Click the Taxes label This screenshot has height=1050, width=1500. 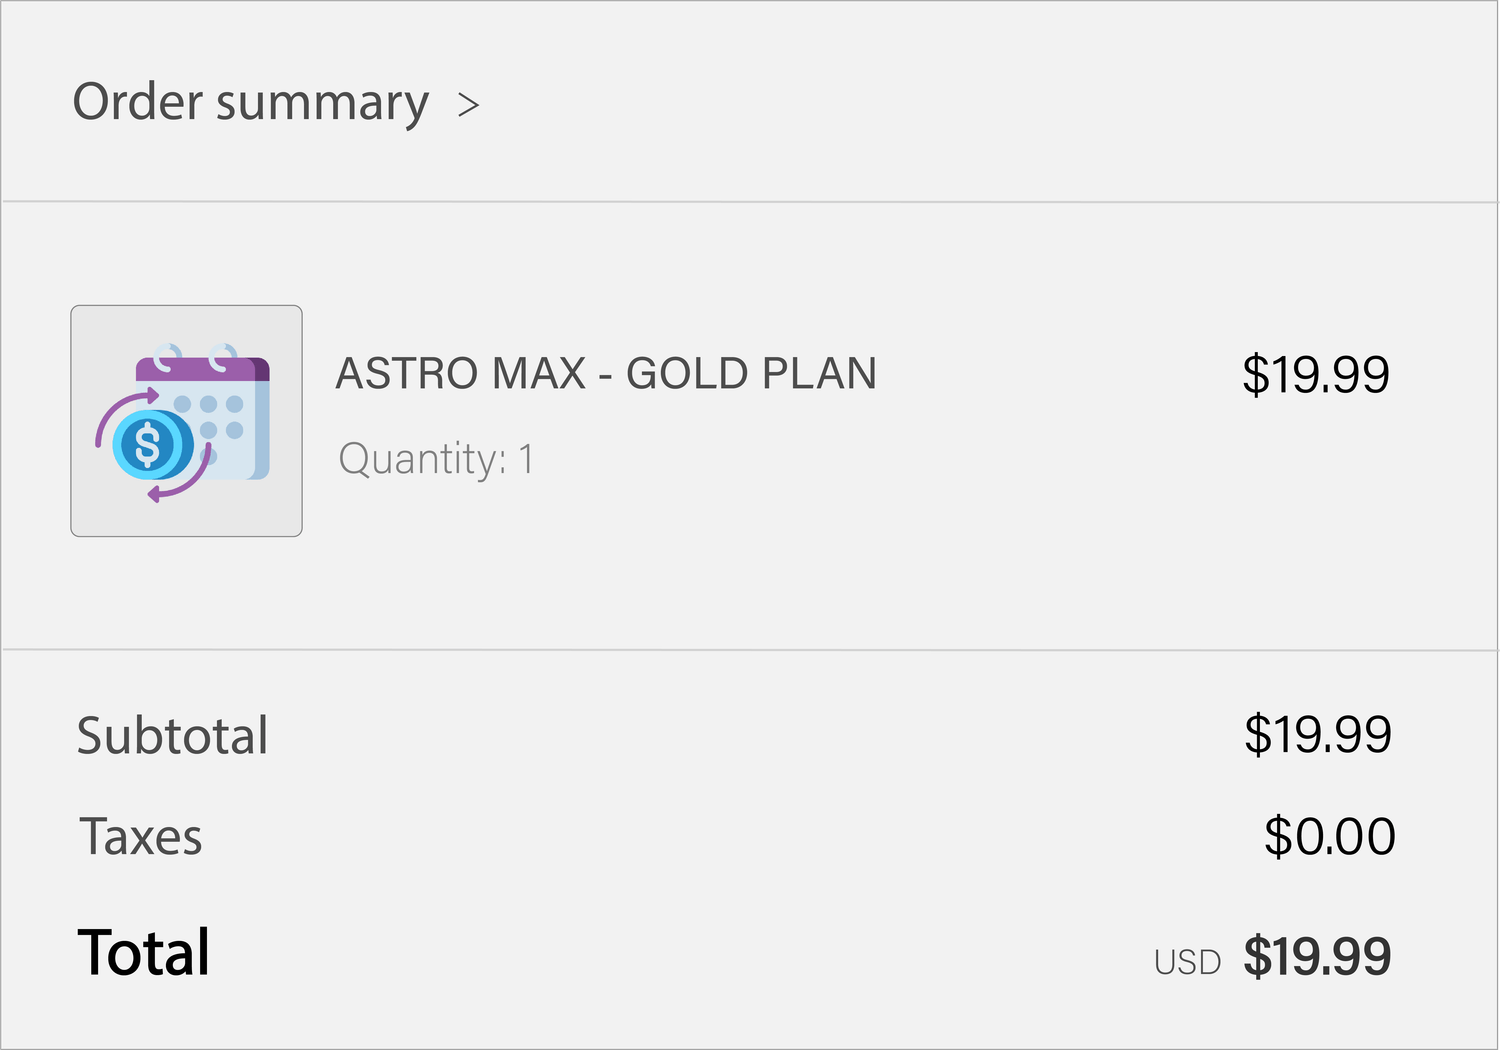[x=141, y=837]
